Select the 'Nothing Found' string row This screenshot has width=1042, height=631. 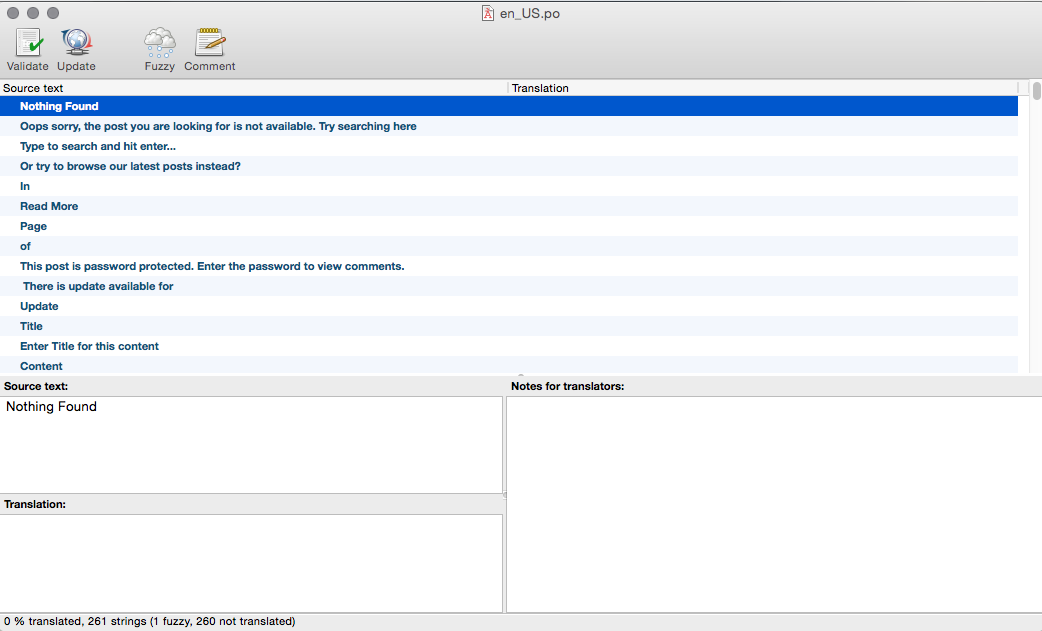tap(59, 106)
